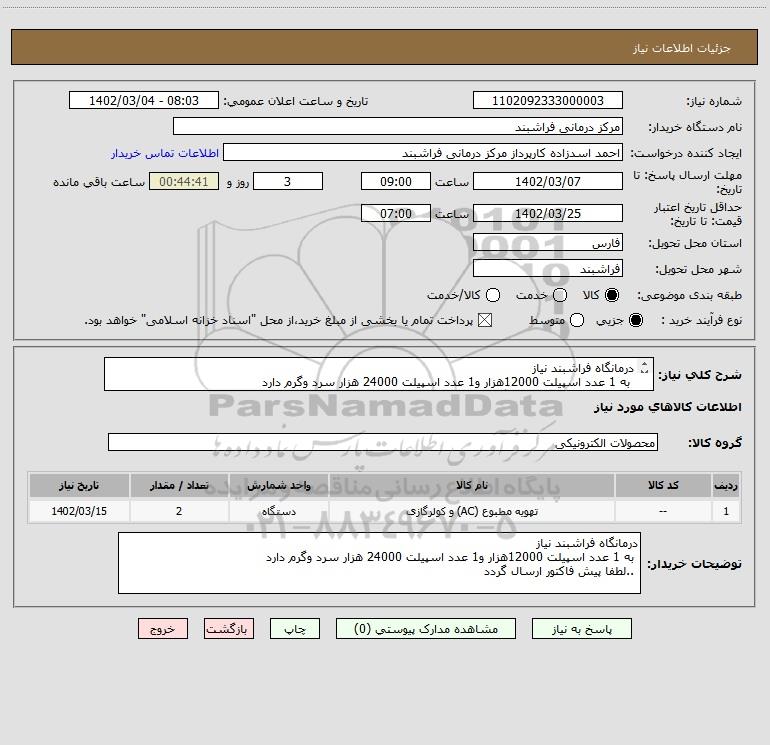Open اطلاعات تماس خریدار link

point(165,153)
